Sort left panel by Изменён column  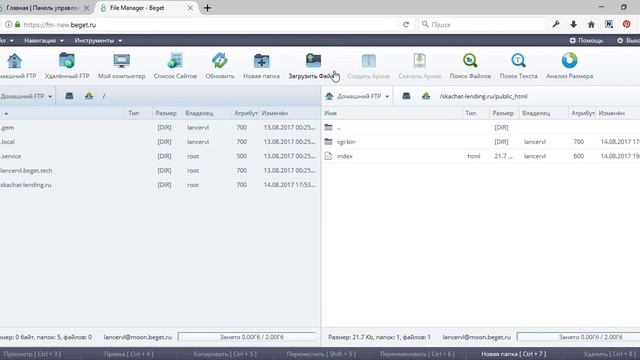click(x=275, y=113)
